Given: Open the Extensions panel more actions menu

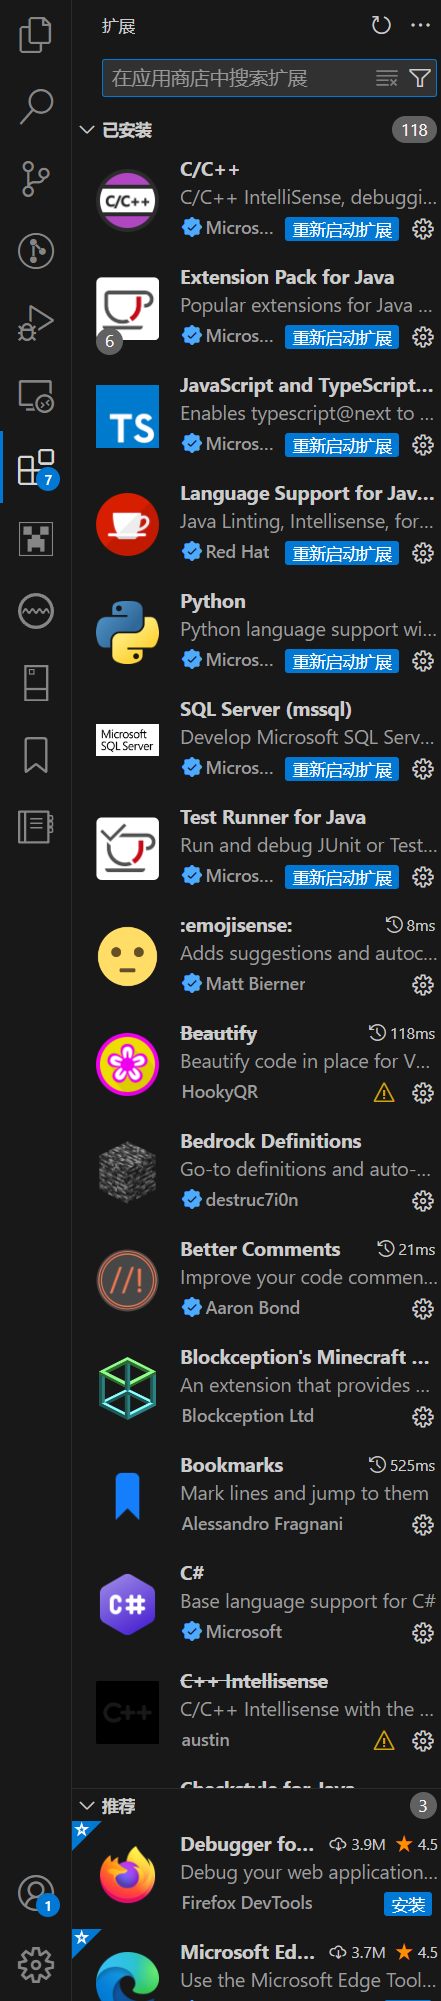Looking at the screenshot, I should (x=420, y=26).
